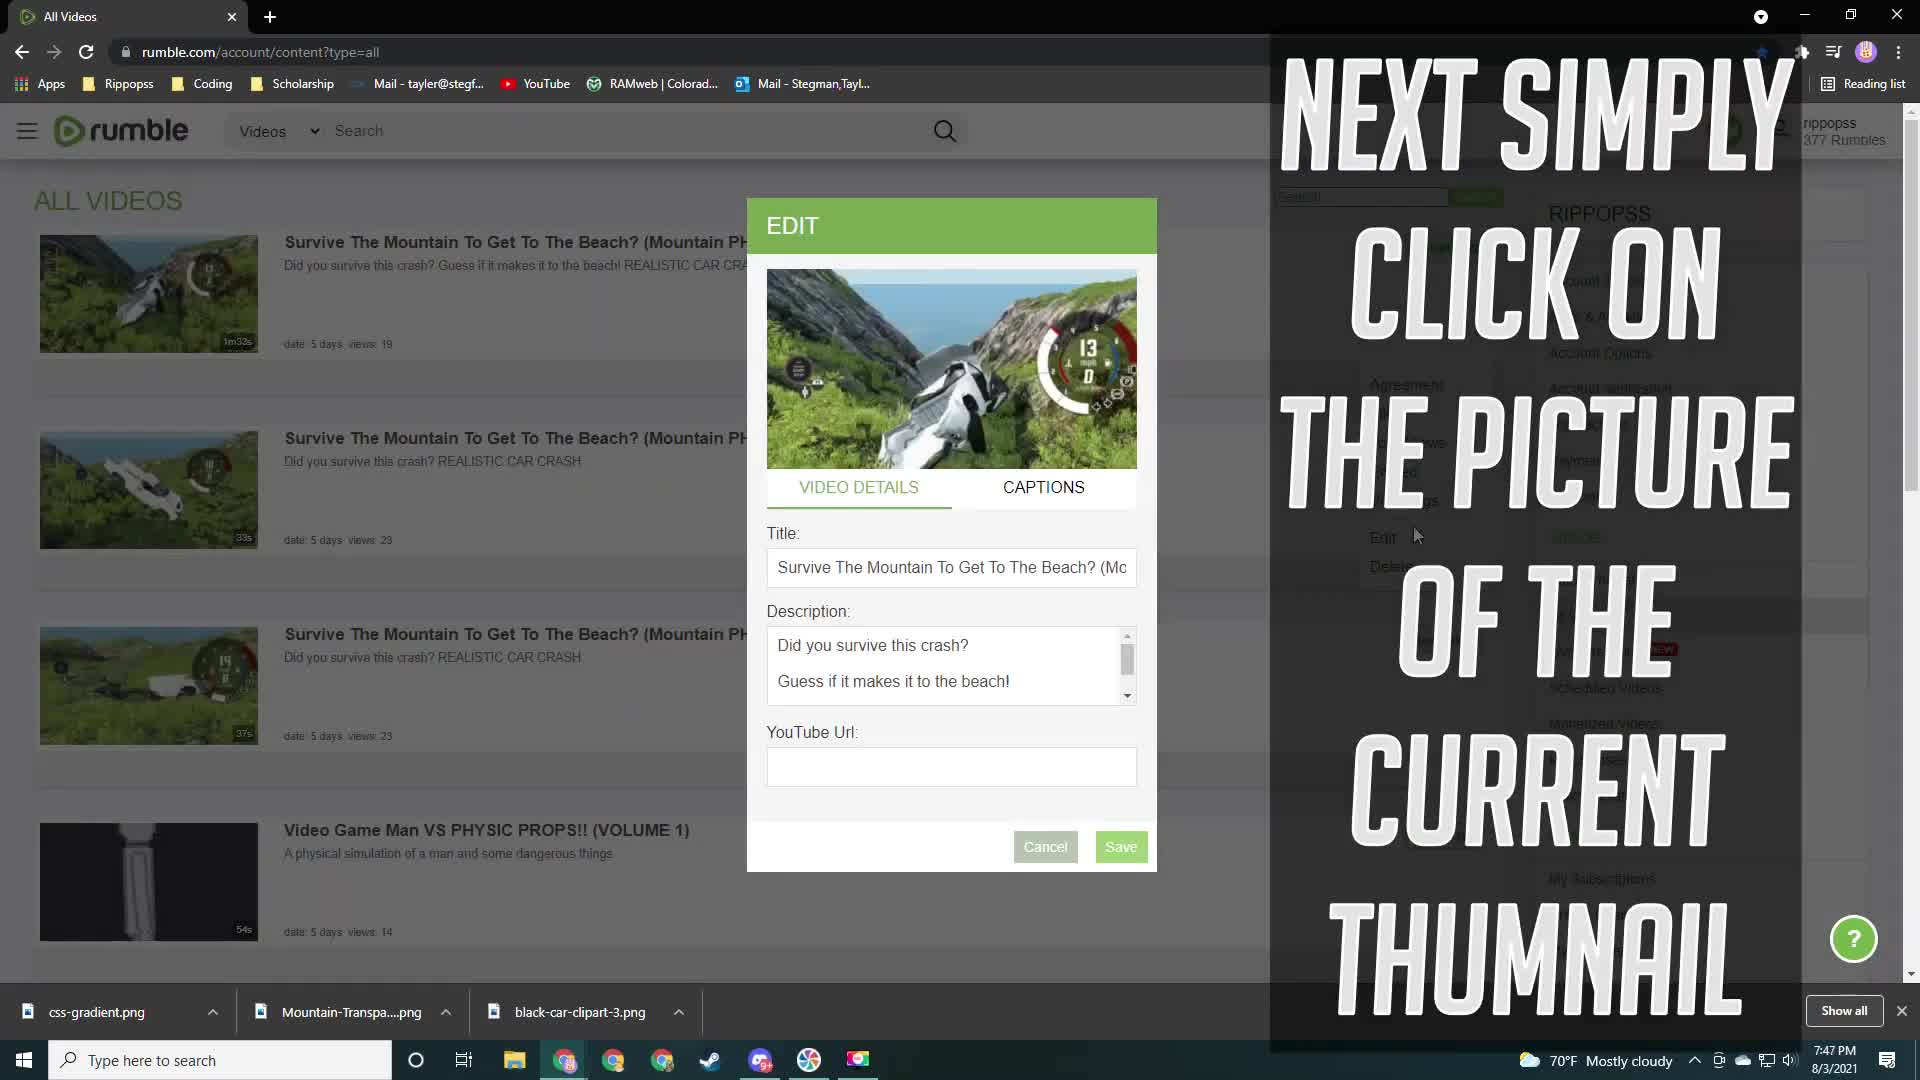Switch to the CAPTIONS tab
The image size is (1920, 1080).
pos(1043,487)
